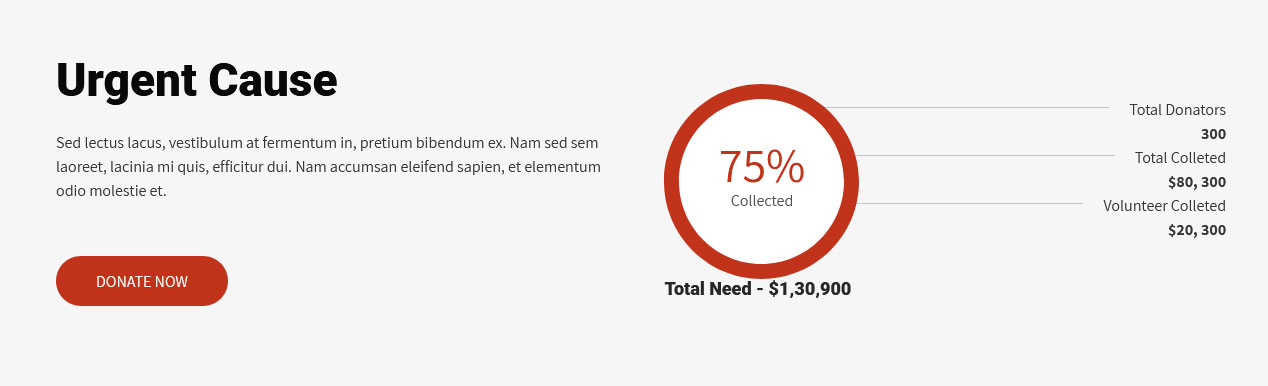Click the $1,30,900 total need figure
This screenshot has height=386, width=1268.
click(x=810, y=289)
